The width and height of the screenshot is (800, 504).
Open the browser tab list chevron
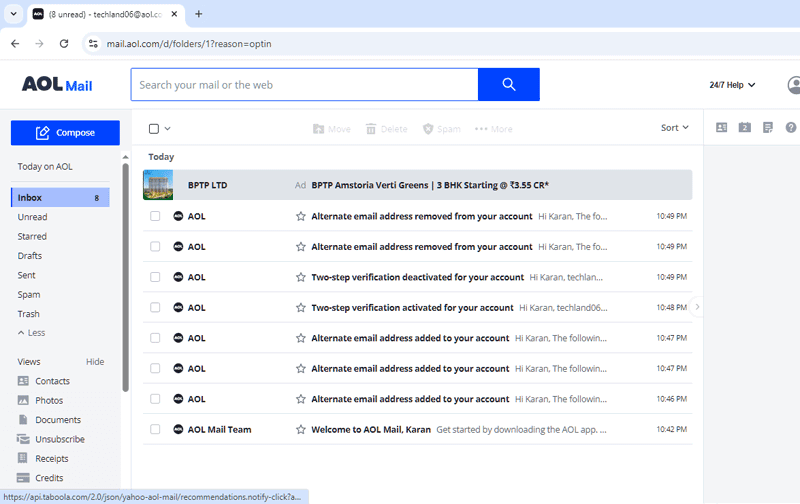[x=14, y=14]
